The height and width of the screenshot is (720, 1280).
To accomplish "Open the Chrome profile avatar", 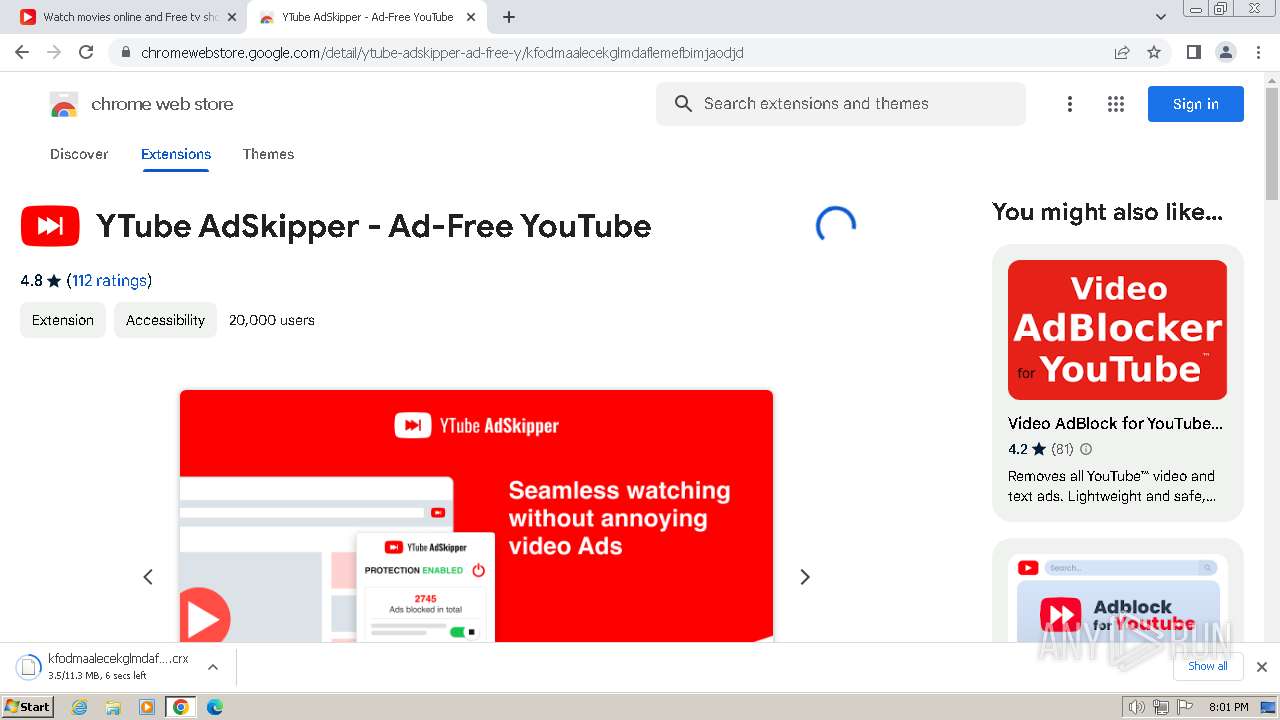I will point(1225,52).
